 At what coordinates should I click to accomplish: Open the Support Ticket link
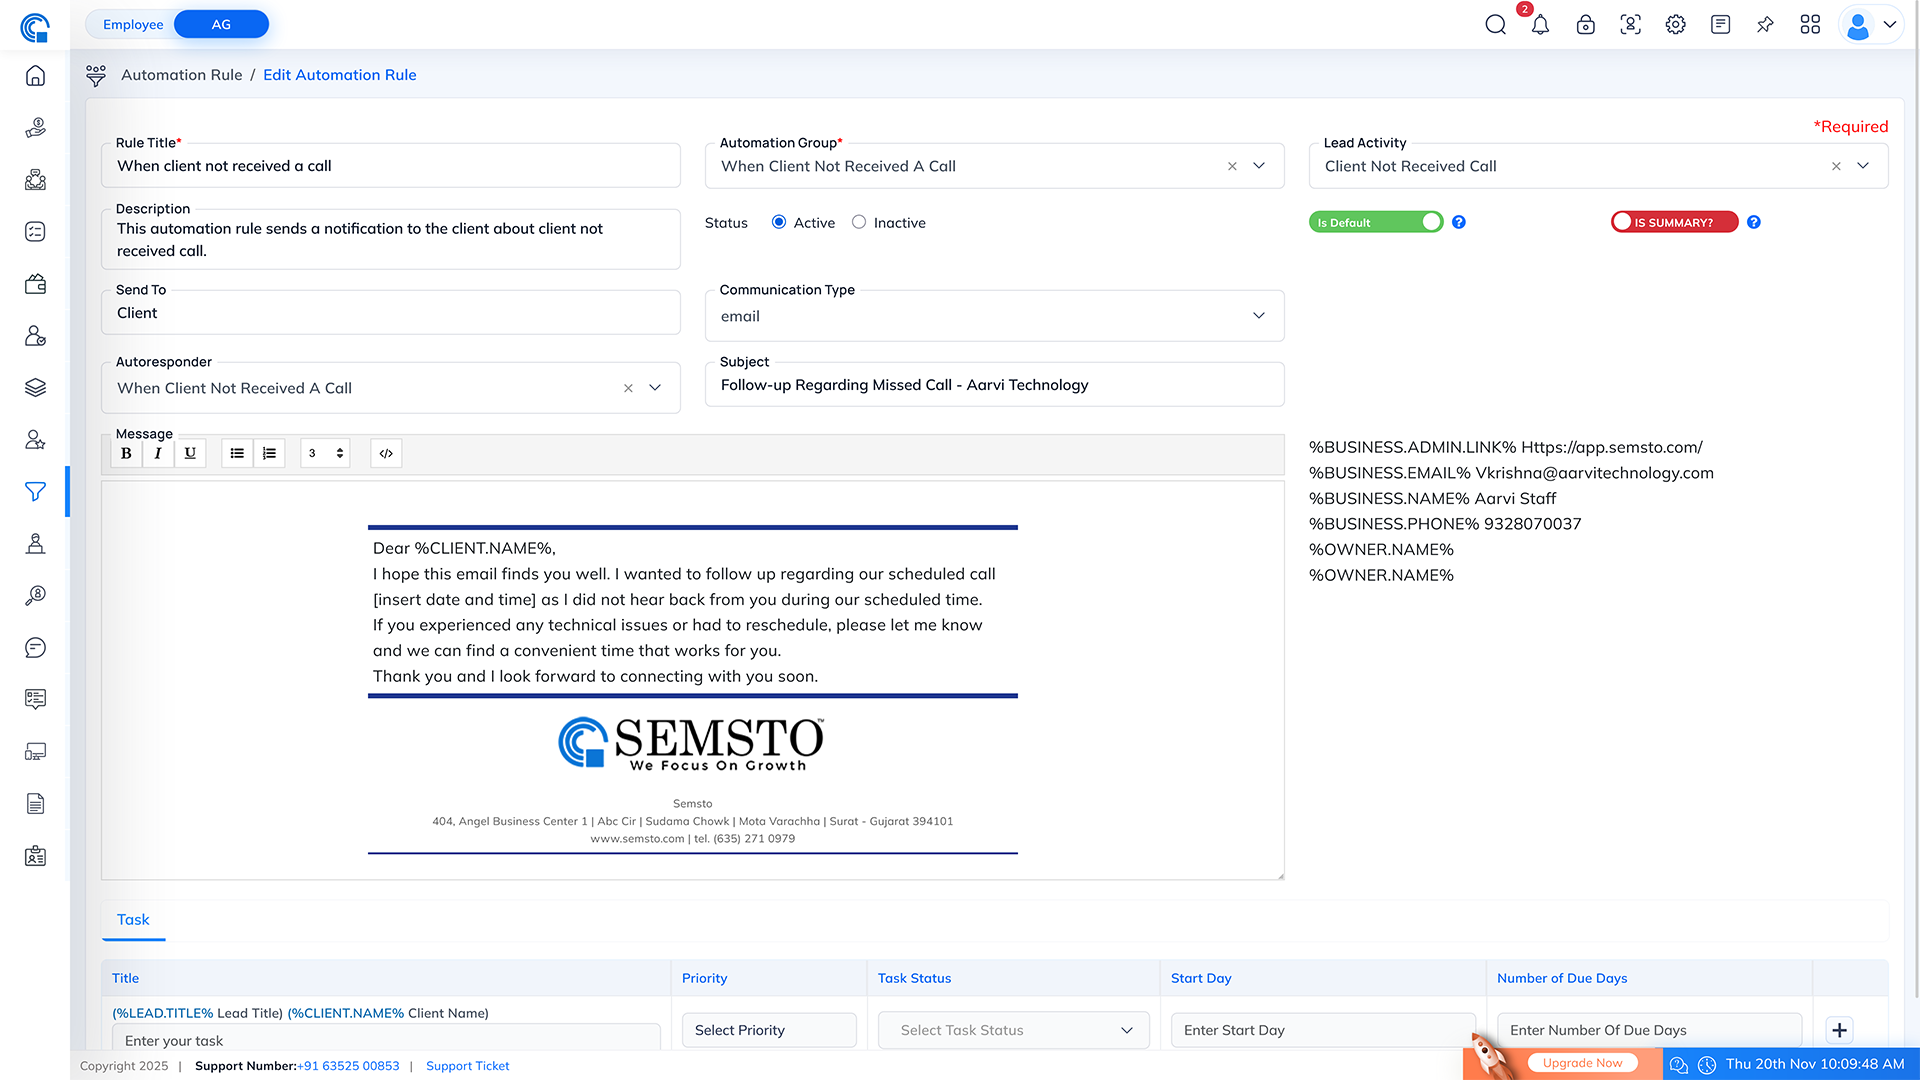467,1066
